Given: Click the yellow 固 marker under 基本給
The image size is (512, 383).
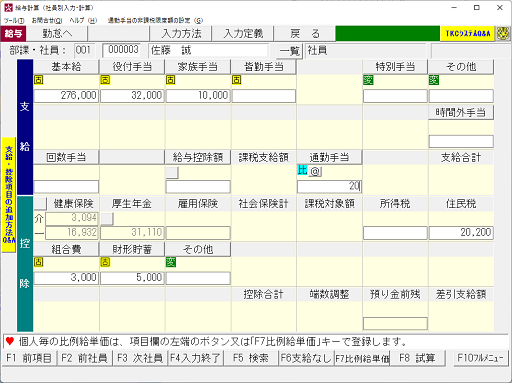Looking at the screenshot, I should 39,80.
